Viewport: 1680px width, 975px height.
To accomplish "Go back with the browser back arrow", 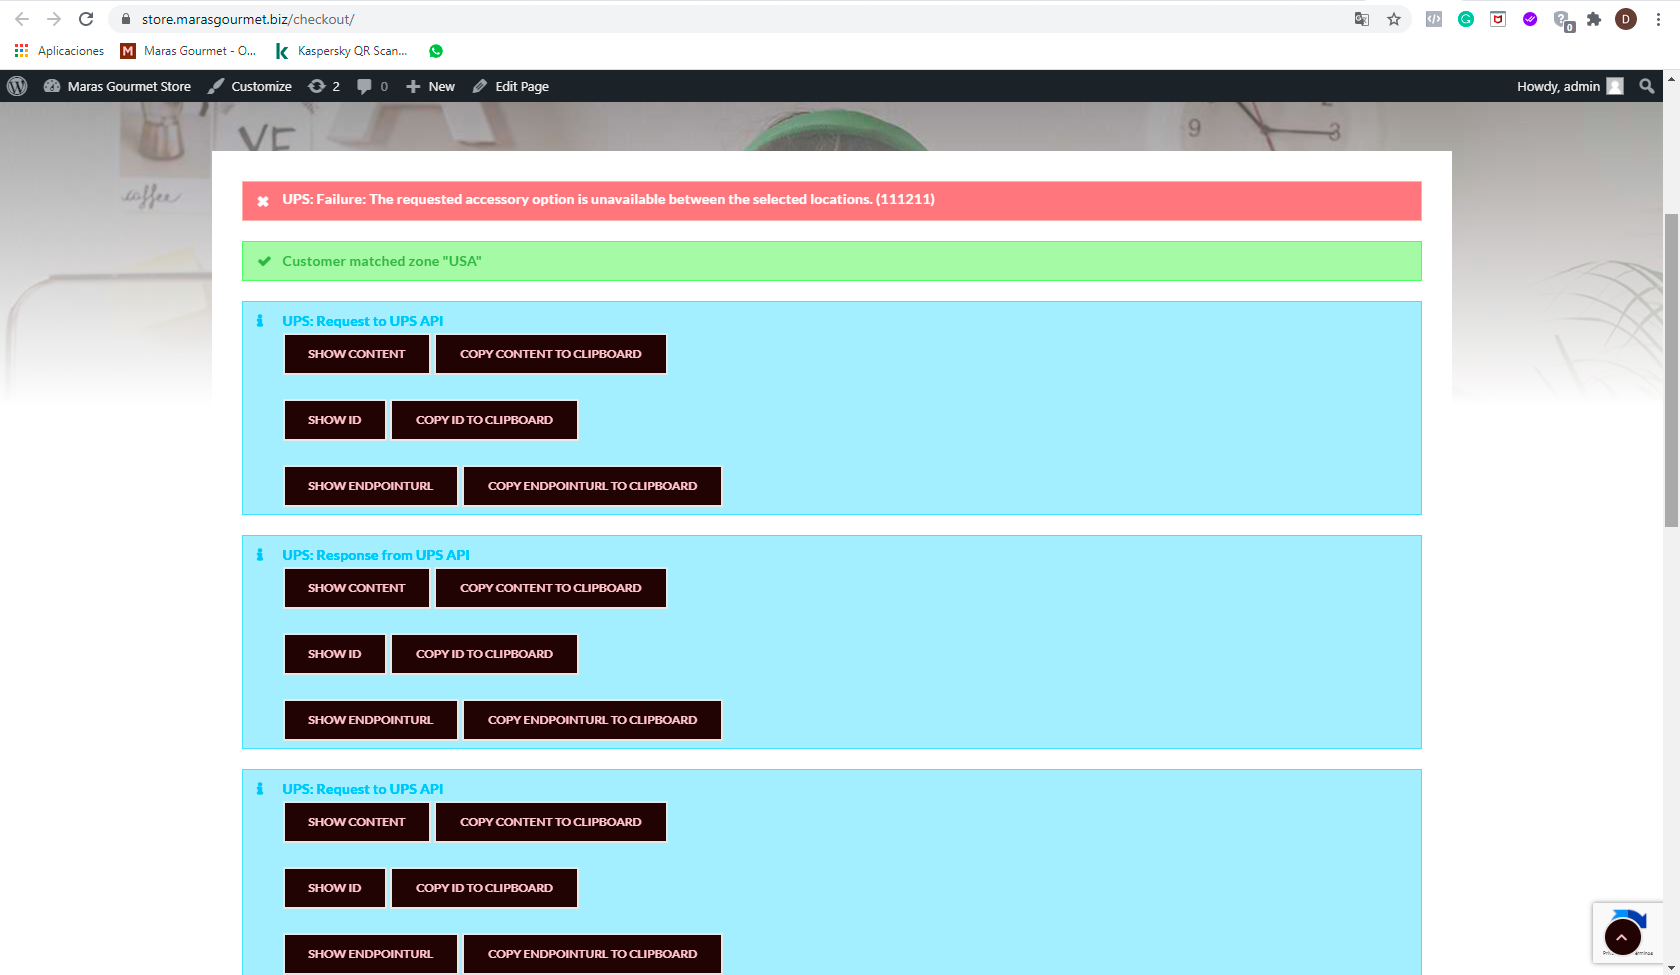I will 22,19.
